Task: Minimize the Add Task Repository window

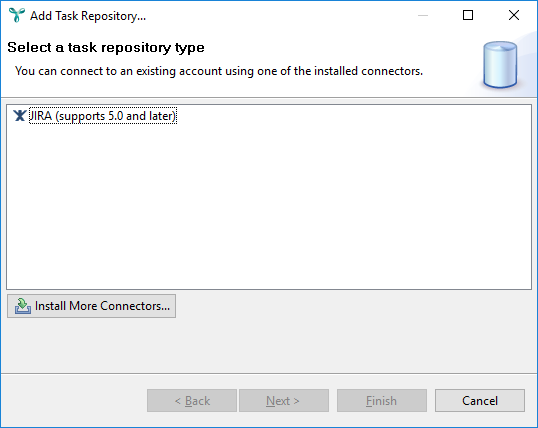Action: click(423, 15)
